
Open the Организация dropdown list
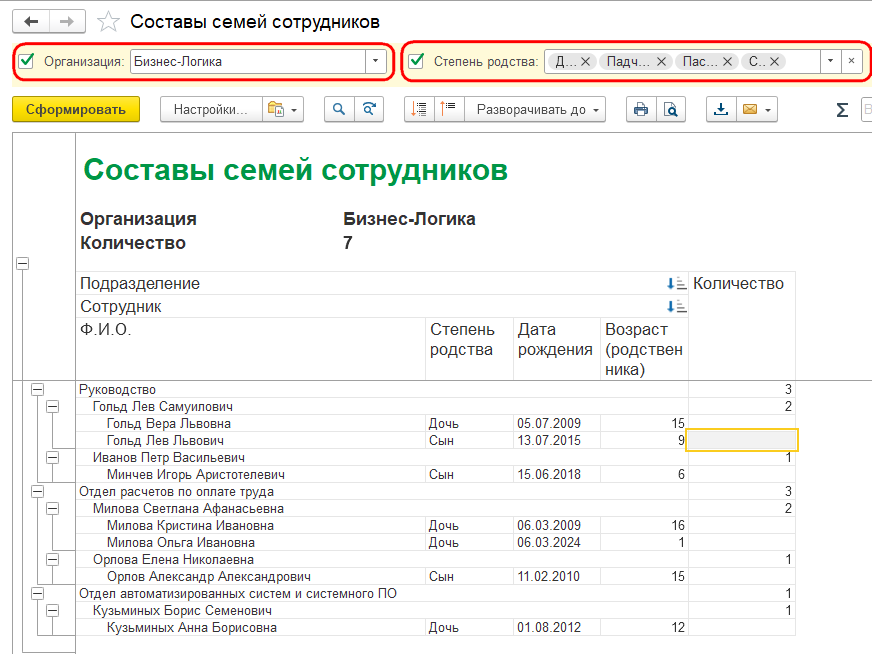coord(375,61)
